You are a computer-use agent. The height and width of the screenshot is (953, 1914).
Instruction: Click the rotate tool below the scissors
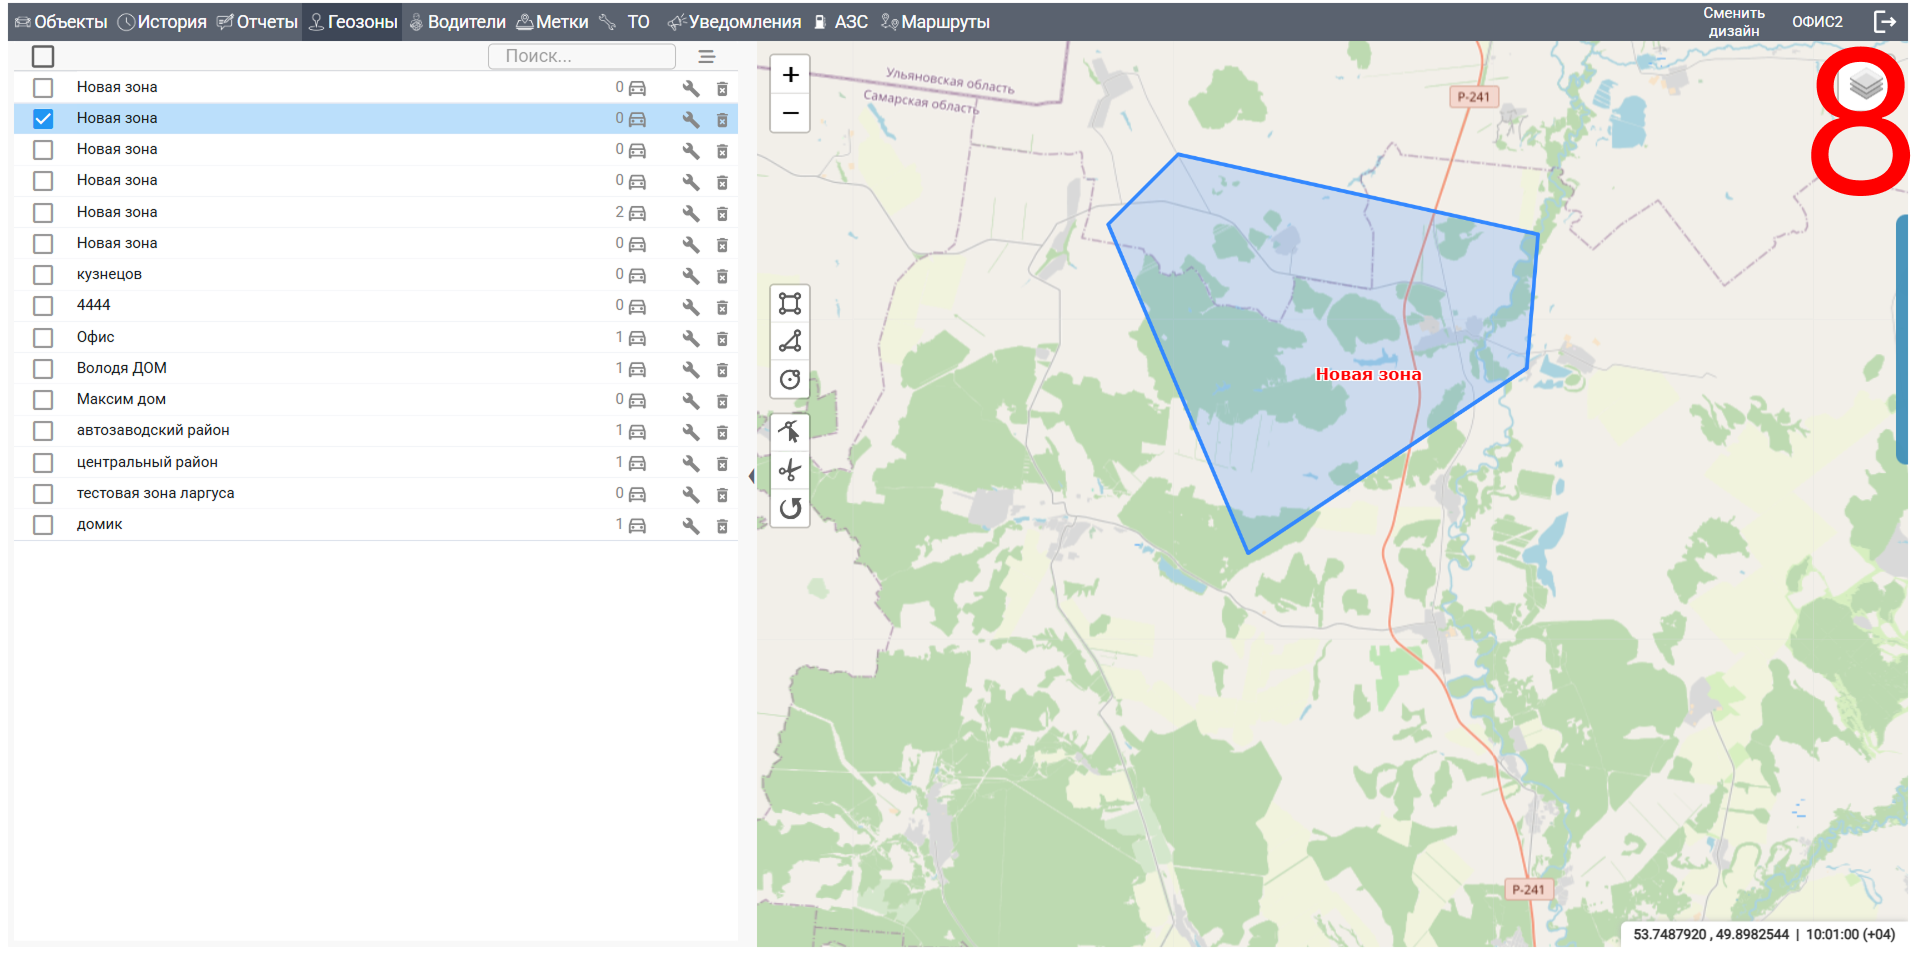coord(789,508)
